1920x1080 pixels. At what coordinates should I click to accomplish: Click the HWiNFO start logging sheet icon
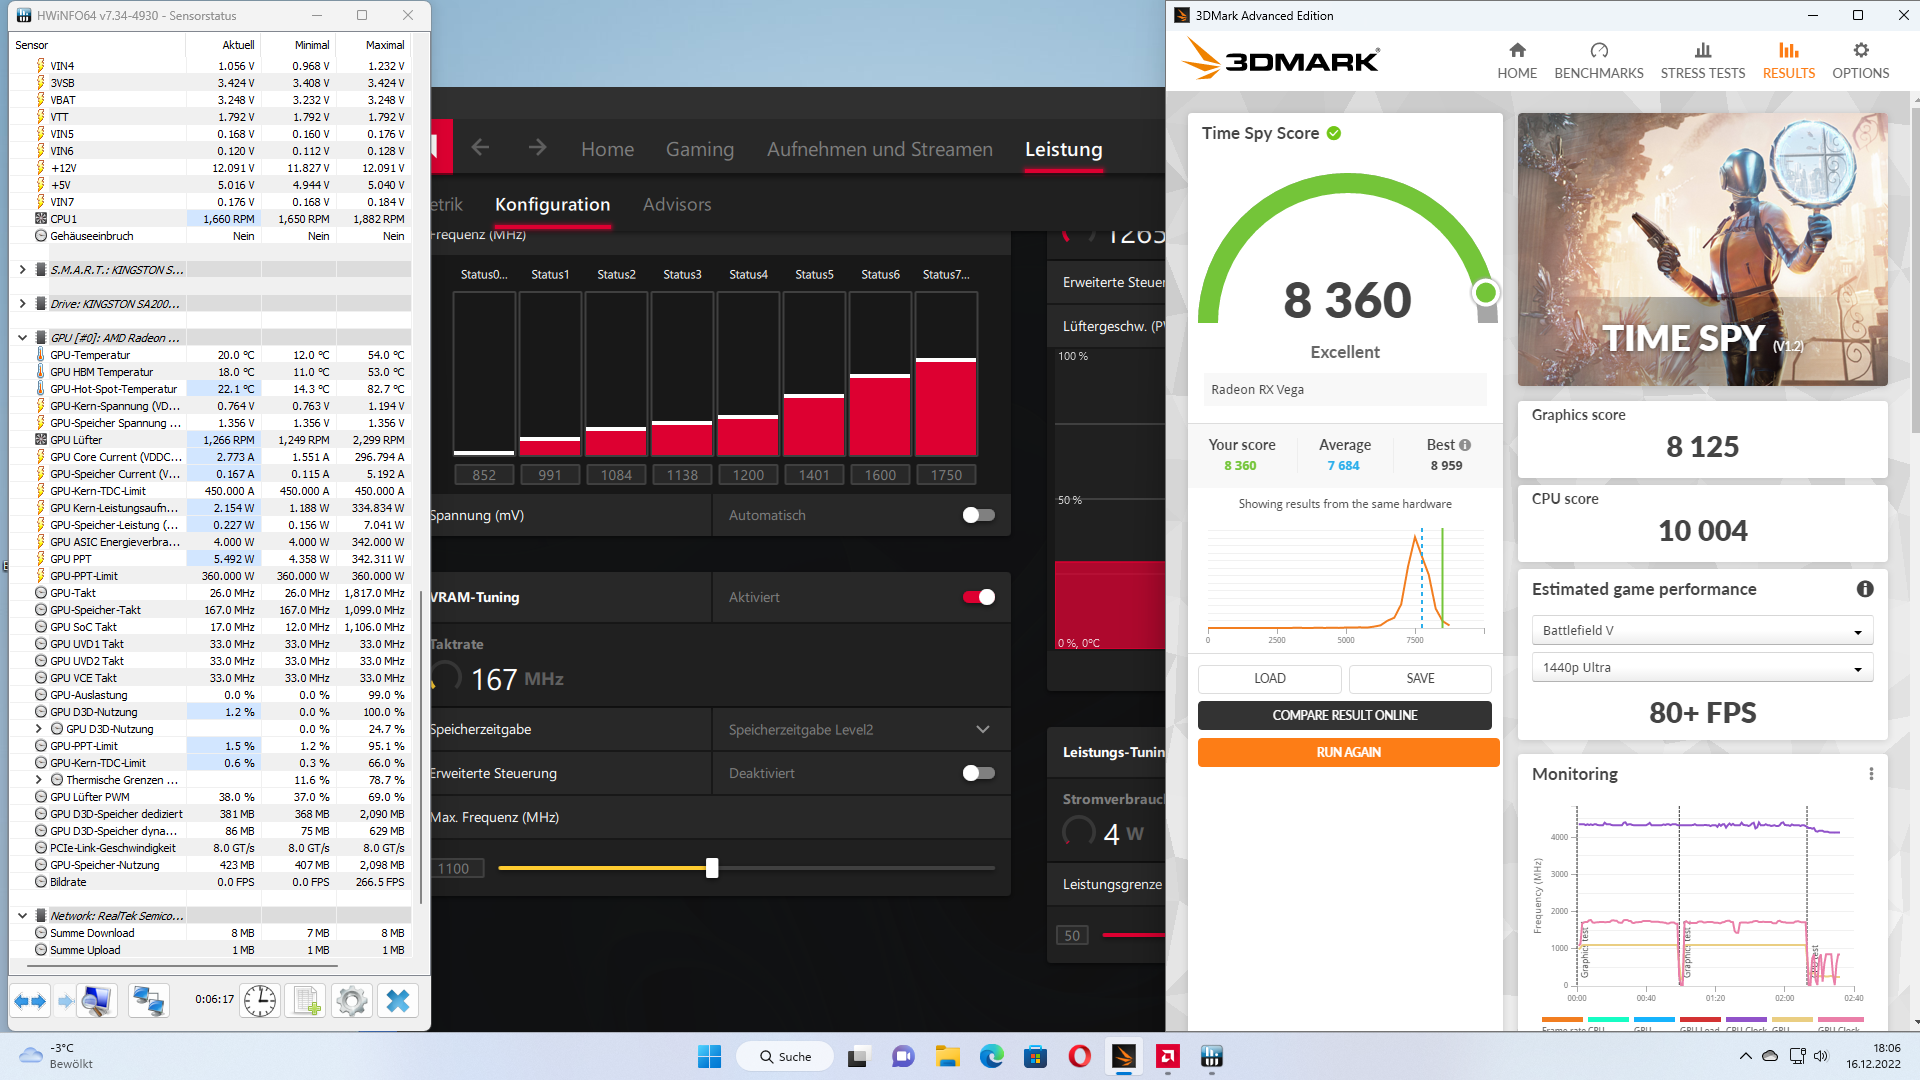pos(306,1000)
